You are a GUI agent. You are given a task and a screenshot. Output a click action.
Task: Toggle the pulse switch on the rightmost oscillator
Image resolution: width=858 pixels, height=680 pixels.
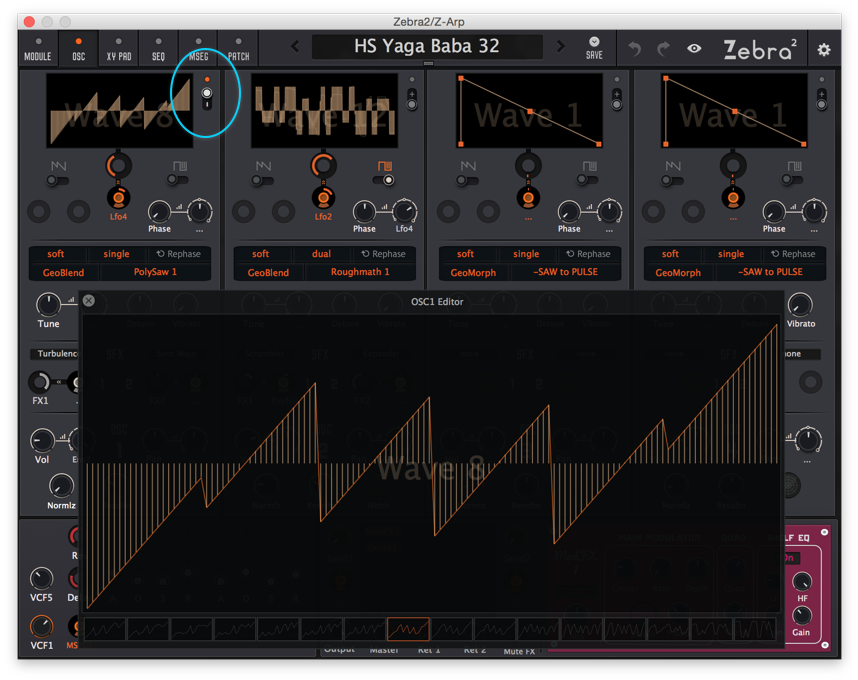pyautogui.click(x=793, y=179)
